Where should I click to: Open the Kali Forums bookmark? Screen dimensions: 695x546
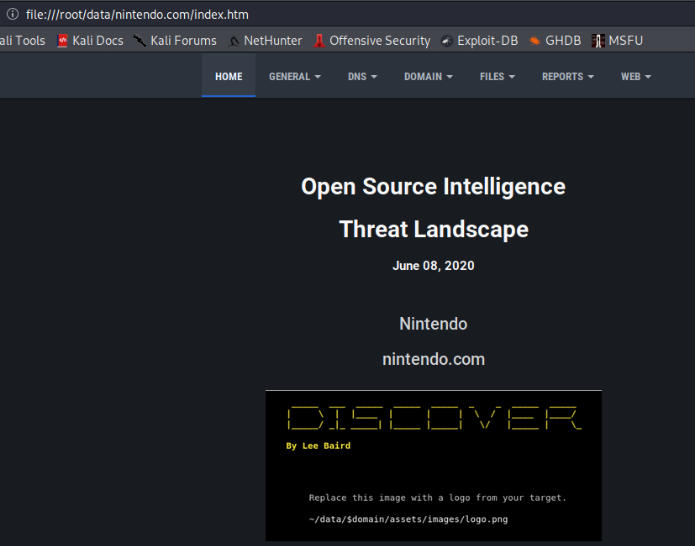click(176, 41)
